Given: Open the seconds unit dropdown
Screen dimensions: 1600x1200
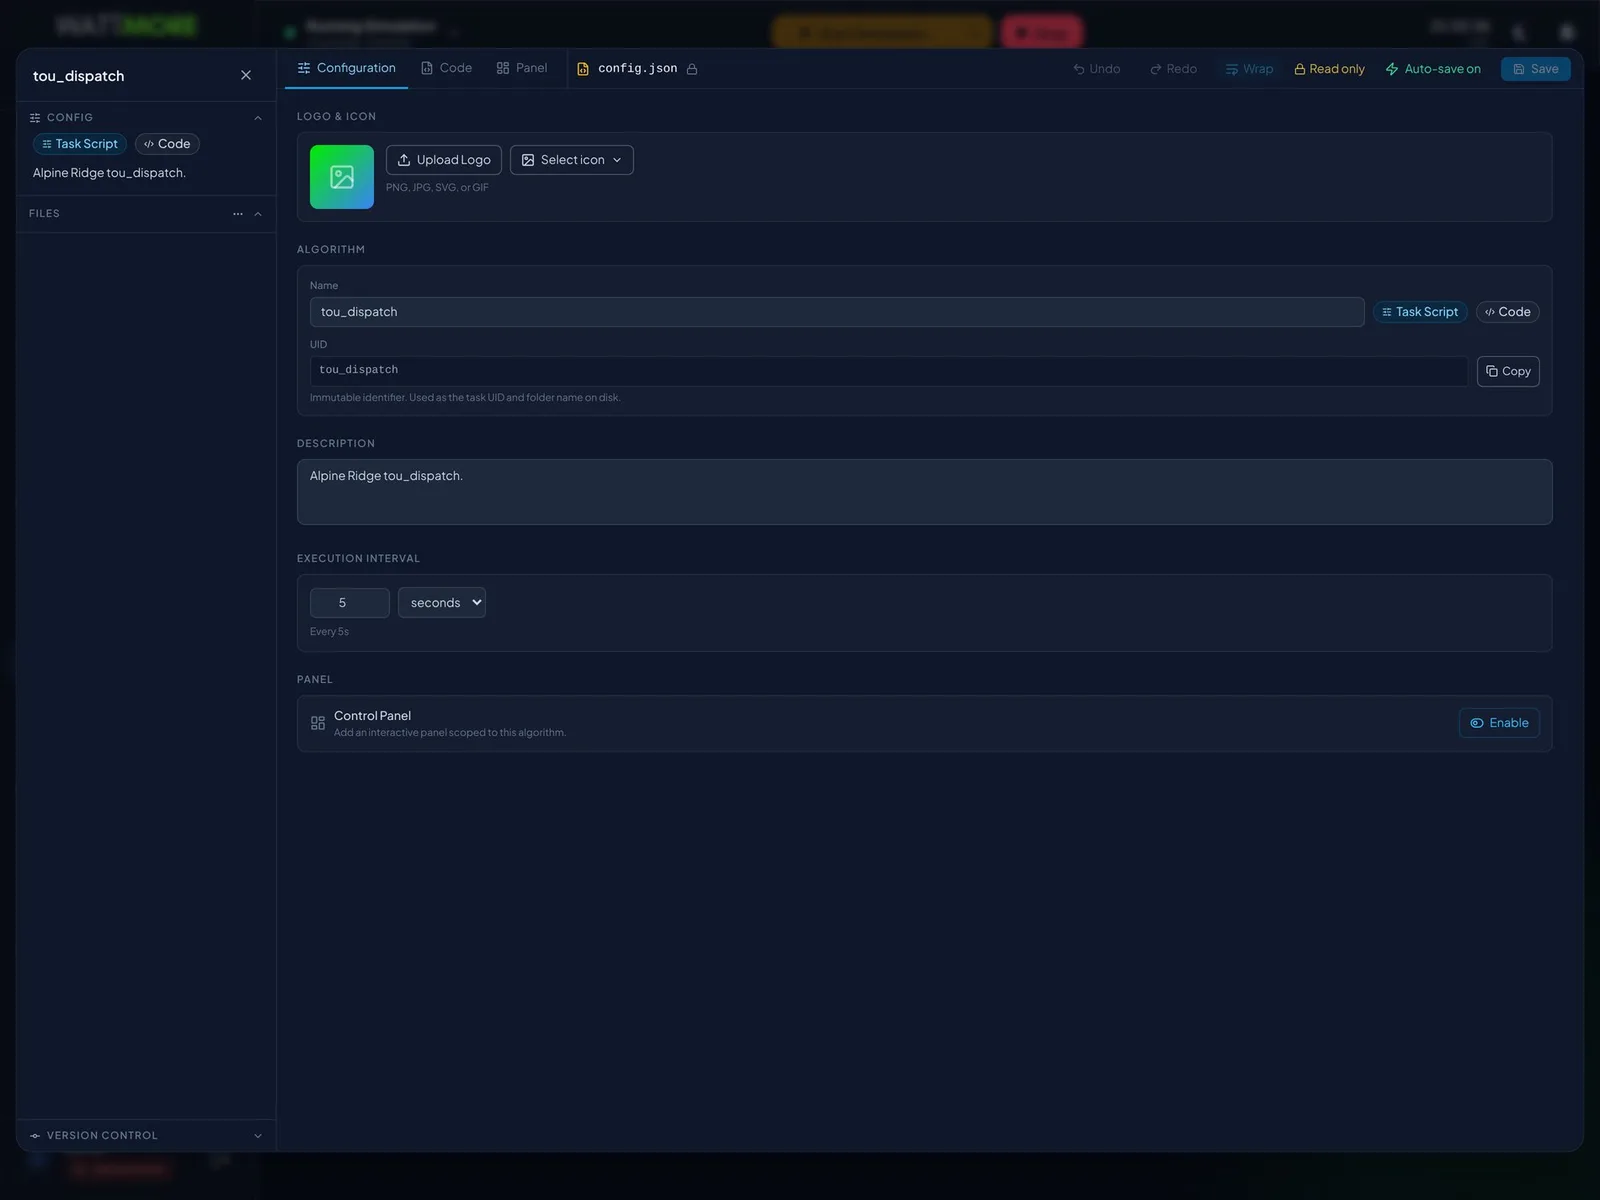Looking at the screenshot, I should tap(442, 603).
